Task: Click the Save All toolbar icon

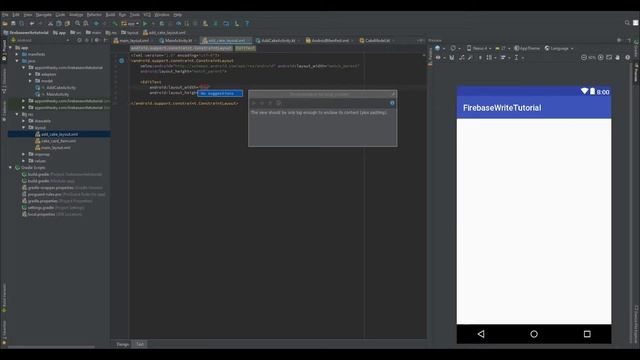Action: (13, 24)
